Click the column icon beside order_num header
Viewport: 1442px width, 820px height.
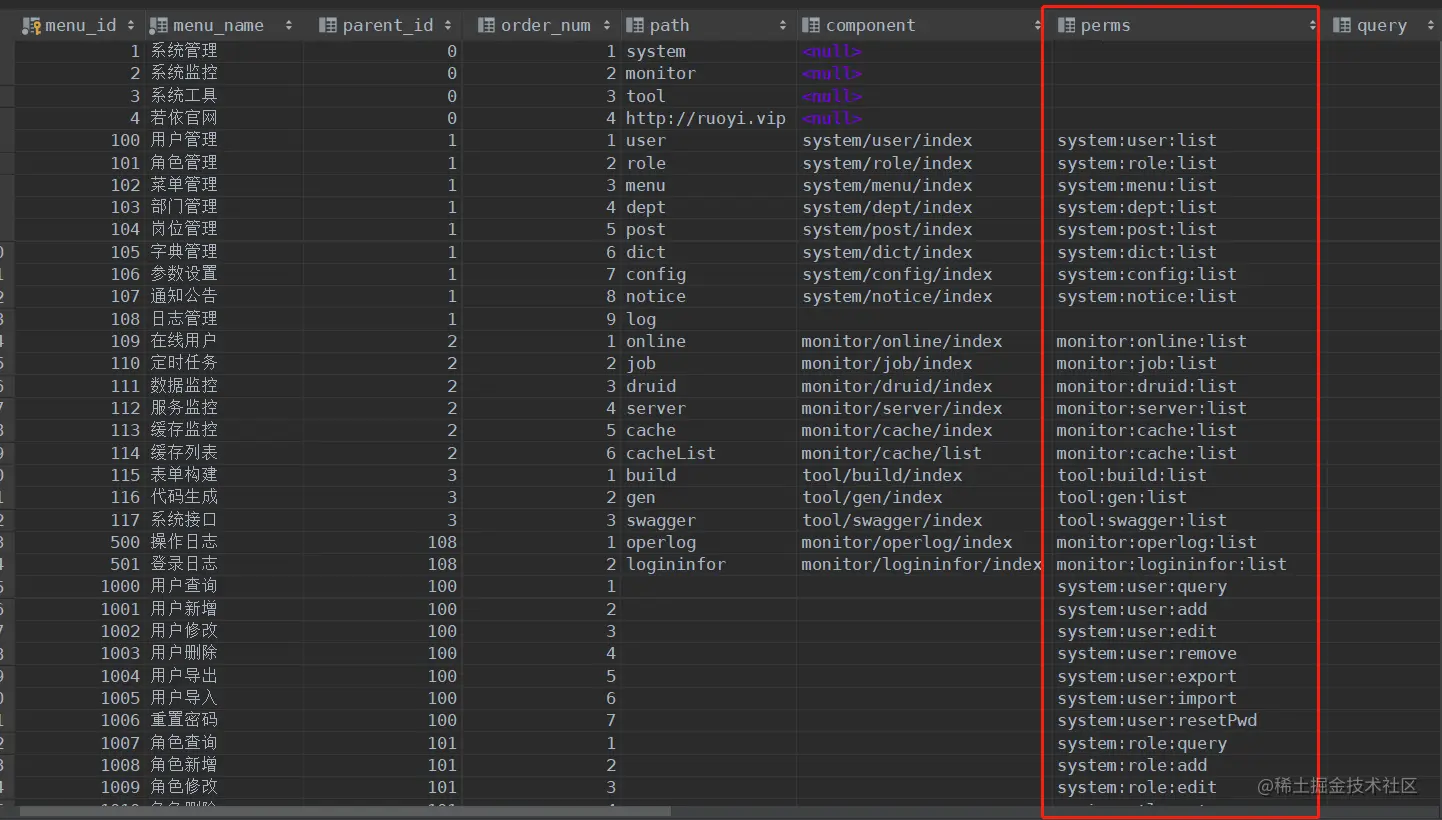(486, 26)
